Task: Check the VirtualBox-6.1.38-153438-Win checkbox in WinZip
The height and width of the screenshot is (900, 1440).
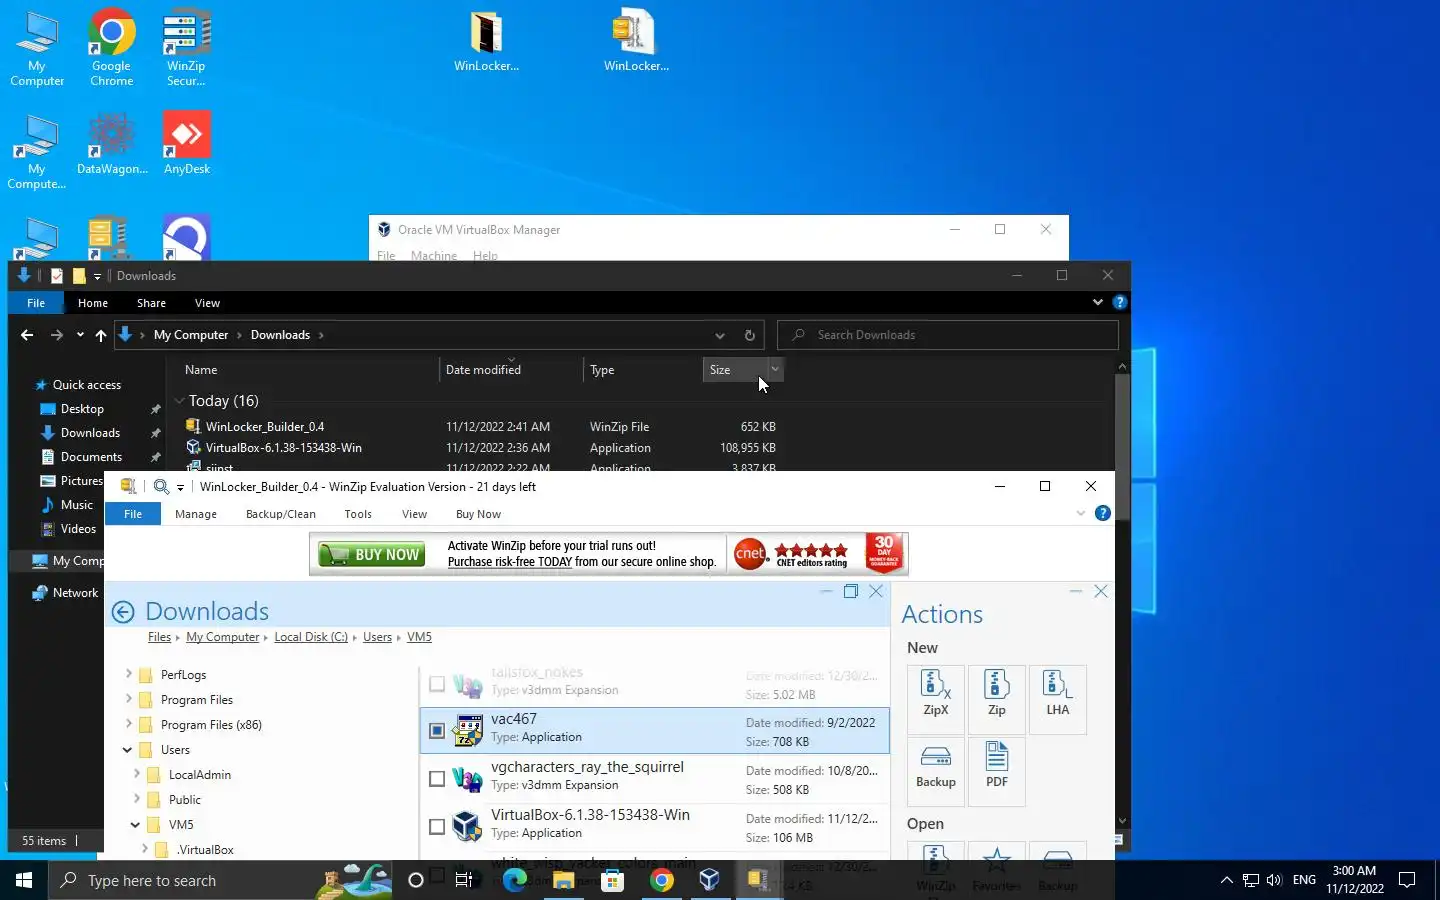Action: (437, 827)
